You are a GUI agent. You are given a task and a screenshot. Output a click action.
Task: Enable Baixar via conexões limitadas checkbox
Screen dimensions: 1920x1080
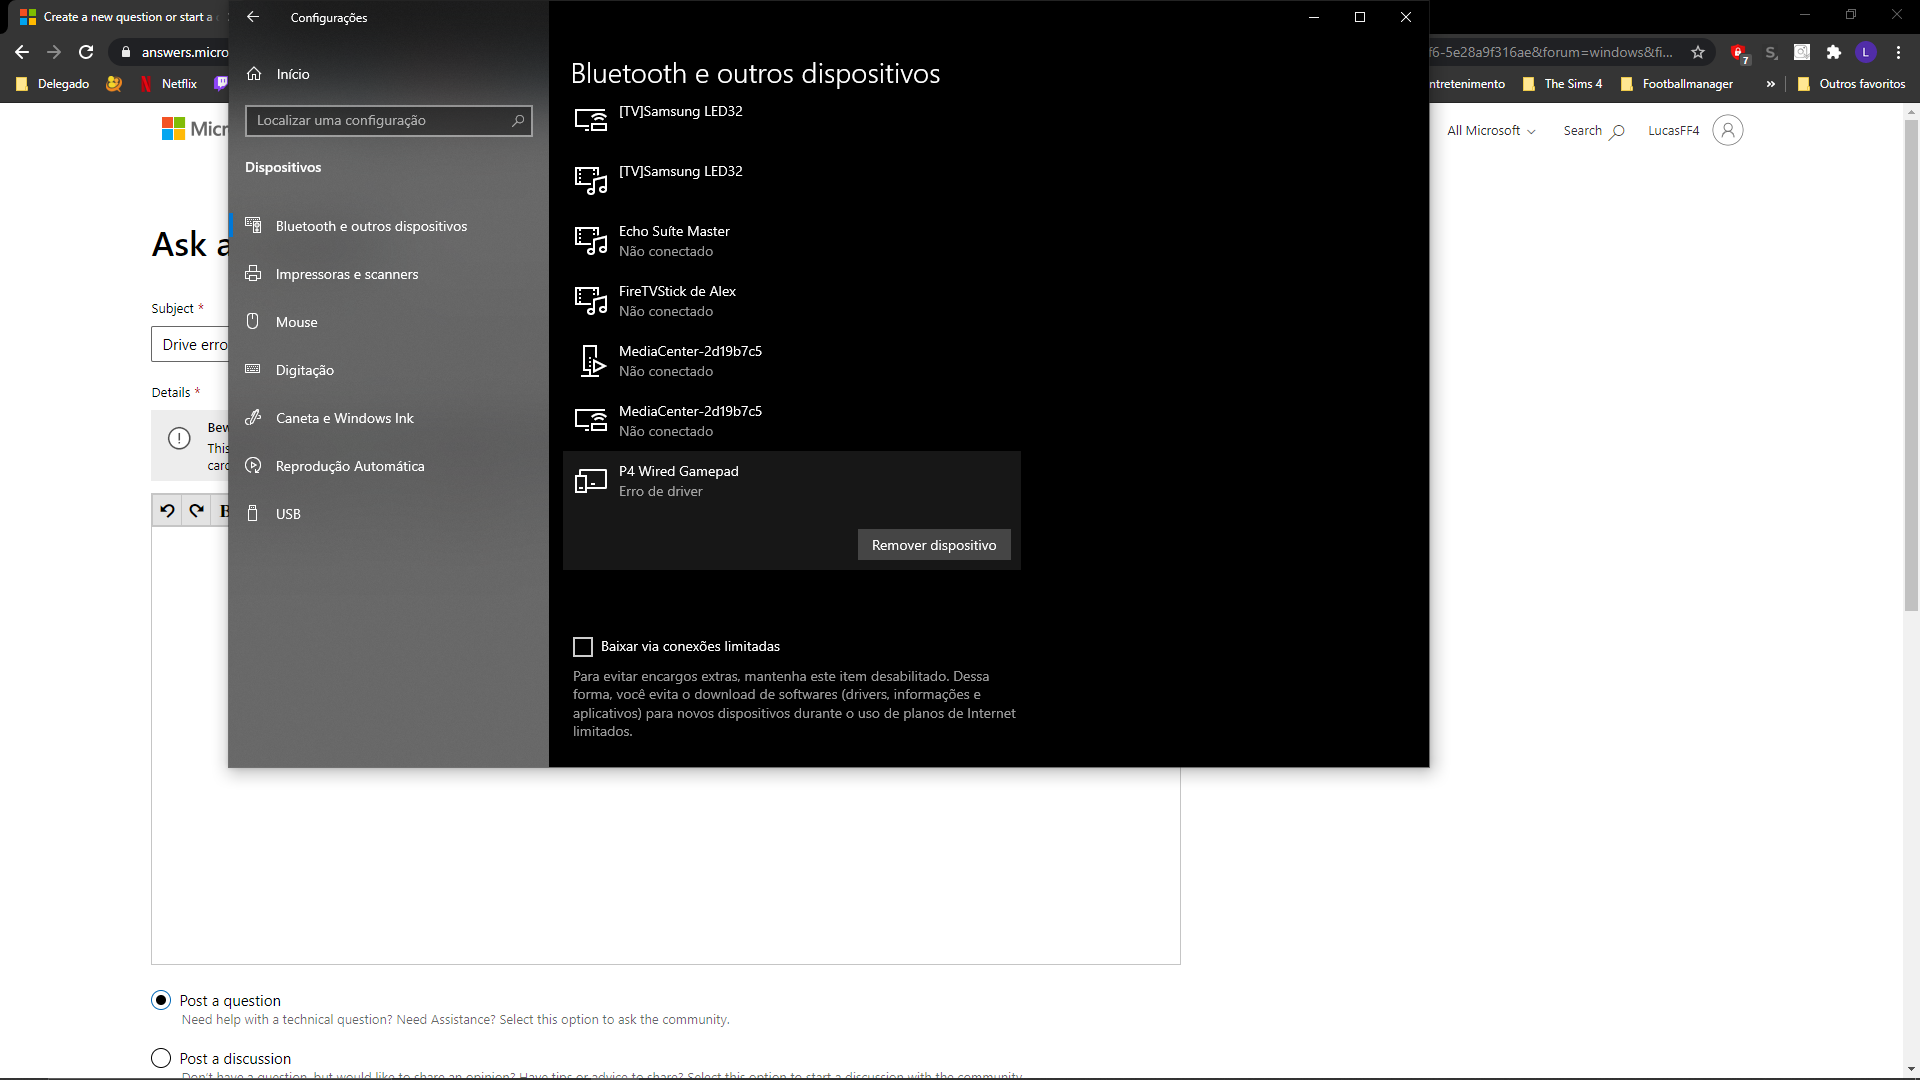tap(583, 646)
